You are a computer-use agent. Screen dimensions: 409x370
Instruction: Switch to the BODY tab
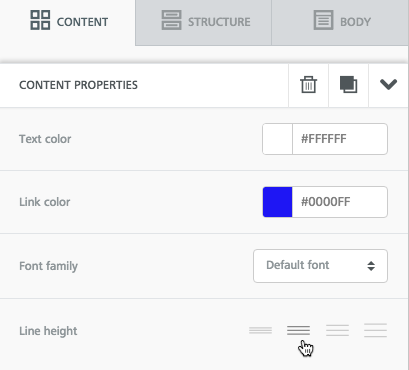340,22
